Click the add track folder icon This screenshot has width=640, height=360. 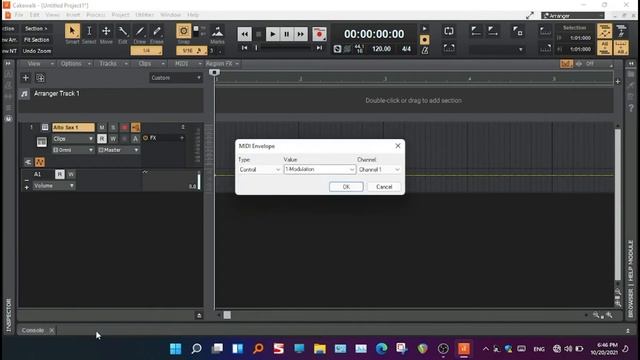tap(40, 78)
